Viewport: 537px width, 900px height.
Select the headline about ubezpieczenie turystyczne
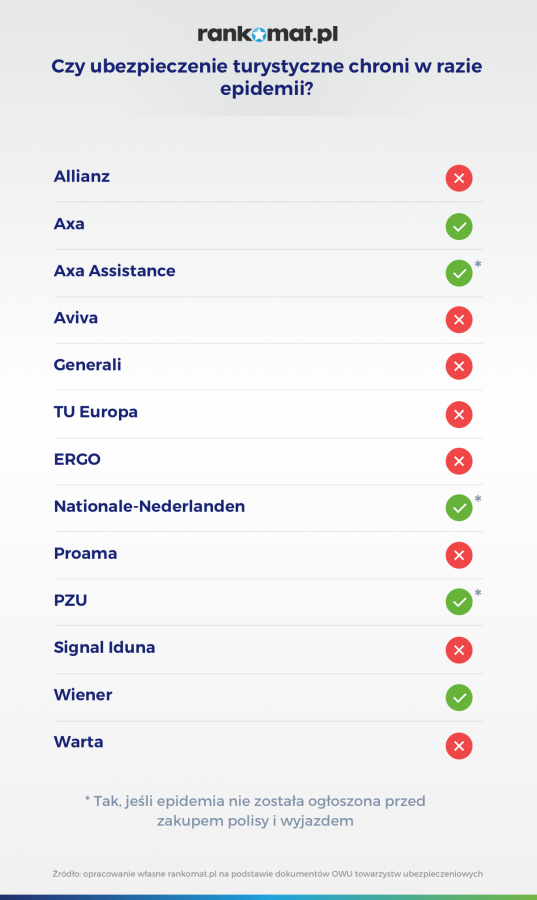[267, 77]
